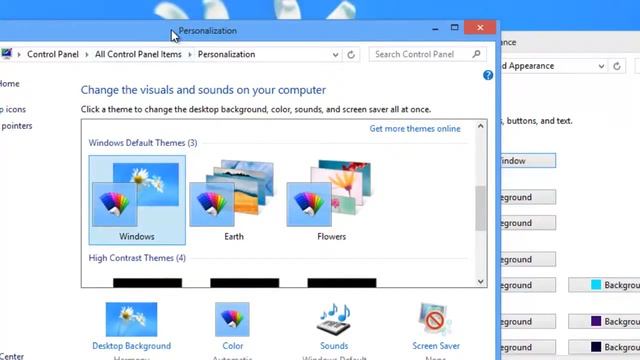
Task: Open the Screen Saver settings icon
Action: point(435,319)
